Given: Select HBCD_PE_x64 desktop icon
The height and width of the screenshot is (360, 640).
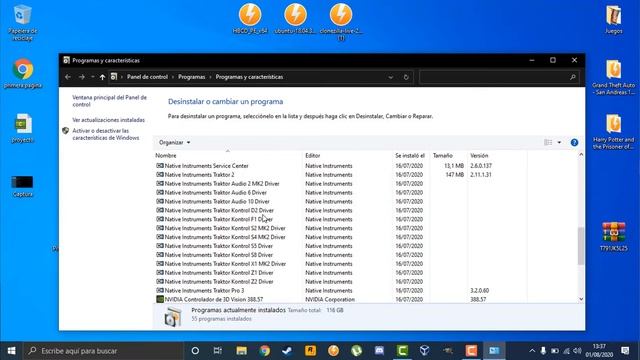Looking at the screenshot, I should click(250, 19).
